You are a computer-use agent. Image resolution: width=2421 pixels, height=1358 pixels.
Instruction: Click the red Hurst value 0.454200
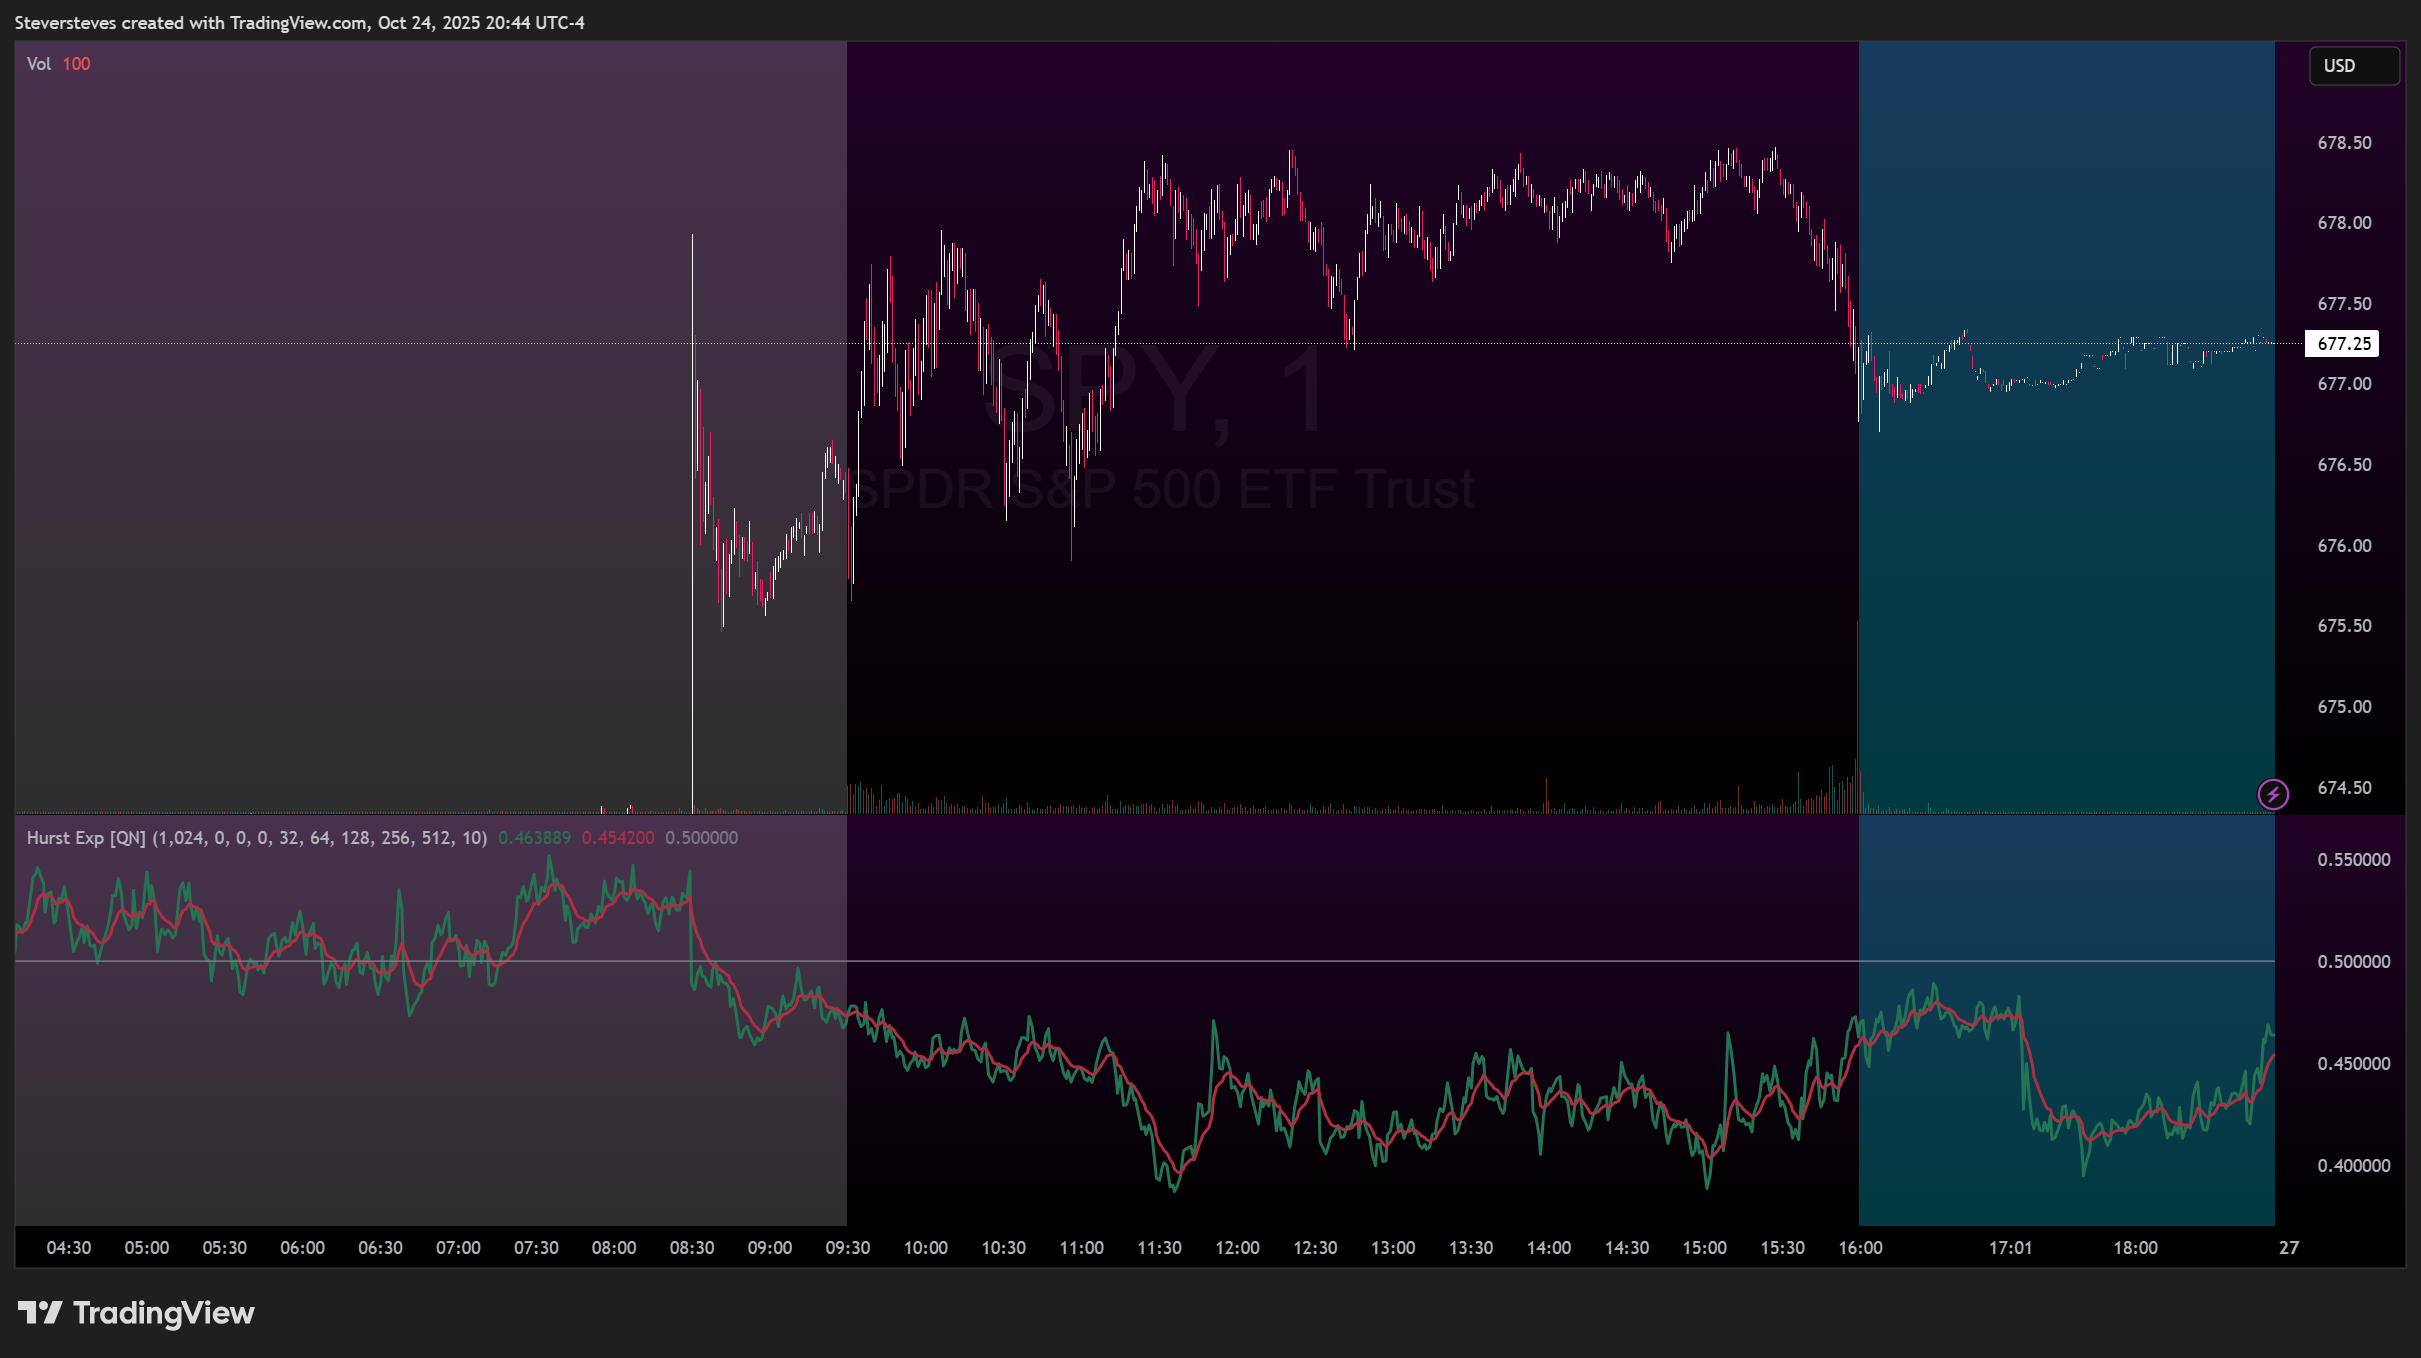[618, 838]
